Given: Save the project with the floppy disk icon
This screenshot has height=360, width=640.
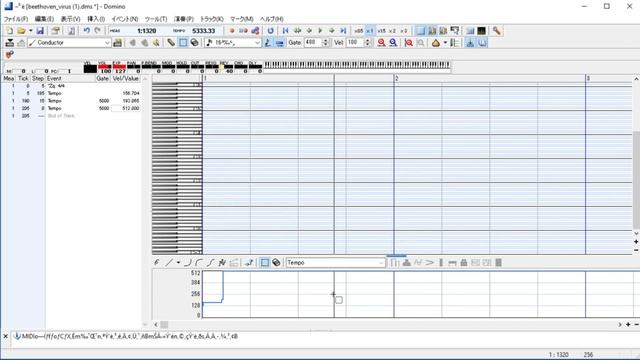Looking at the screenshot, I should (x=40, y=31).
